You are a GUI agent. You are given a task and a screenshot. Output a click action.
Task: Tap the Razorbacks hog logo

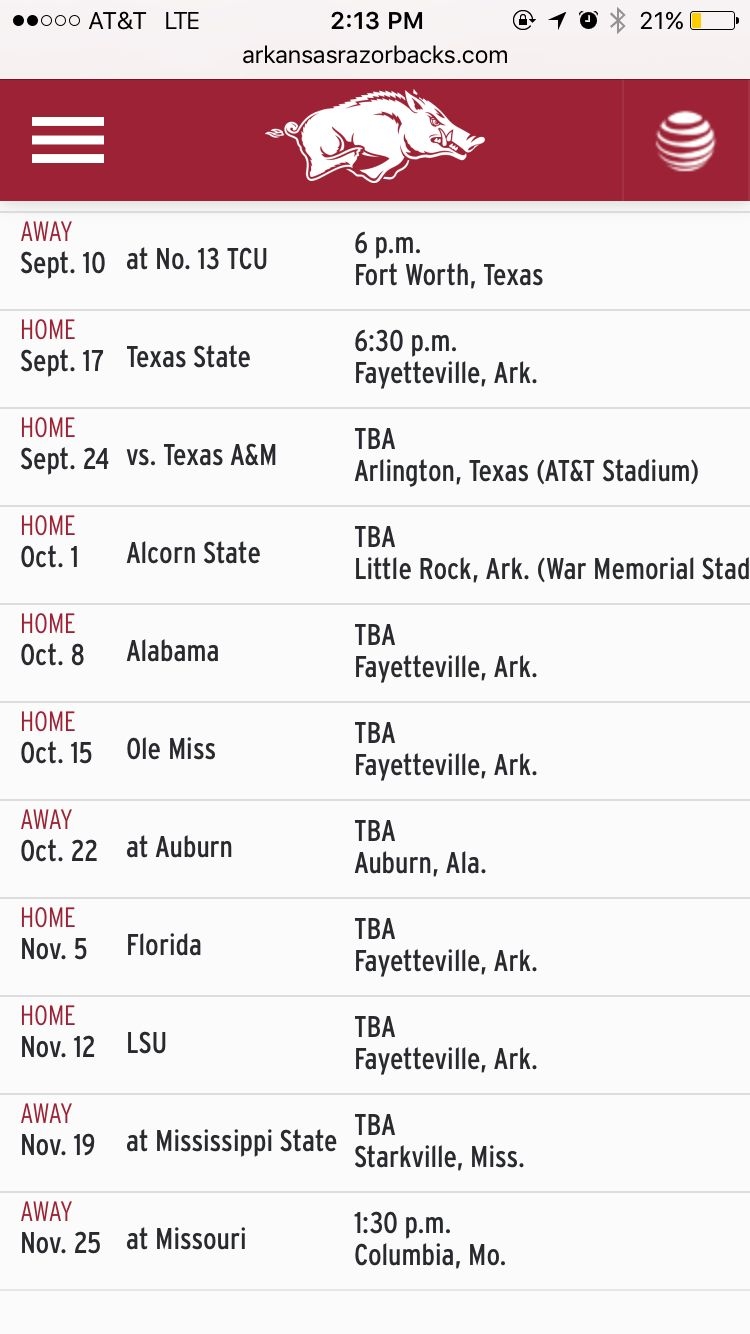(375, 140)
